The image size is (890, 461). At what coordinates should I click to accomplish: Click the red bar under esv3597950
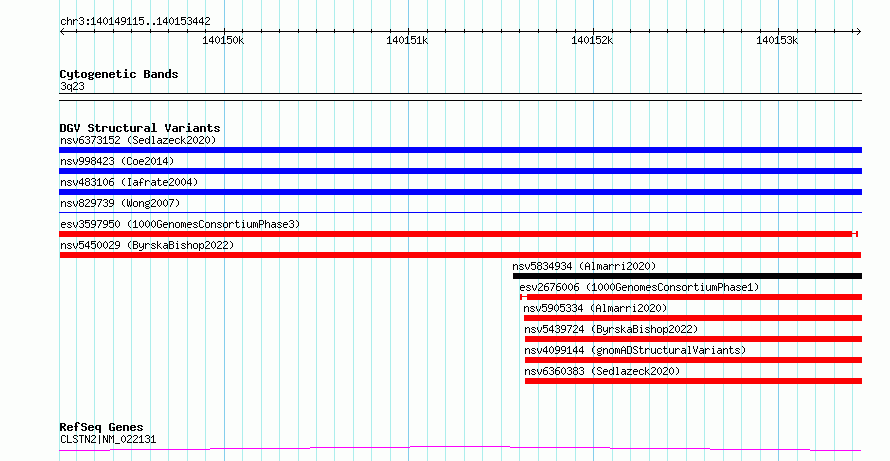click(x=458, y=234)
